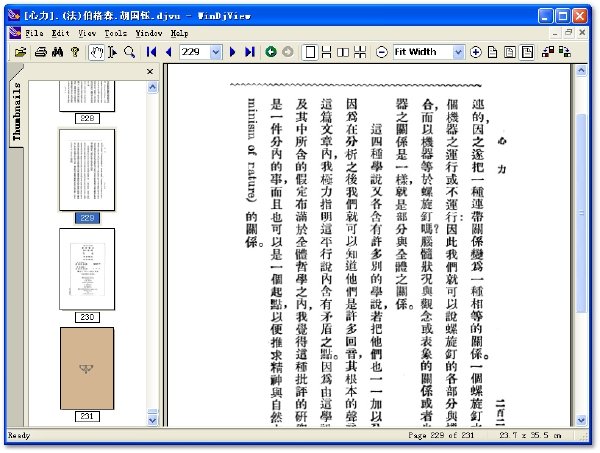Viewport: 600px width, 453px height.
Task: Select the page 230 thumbnail
Action: (87, 269)
